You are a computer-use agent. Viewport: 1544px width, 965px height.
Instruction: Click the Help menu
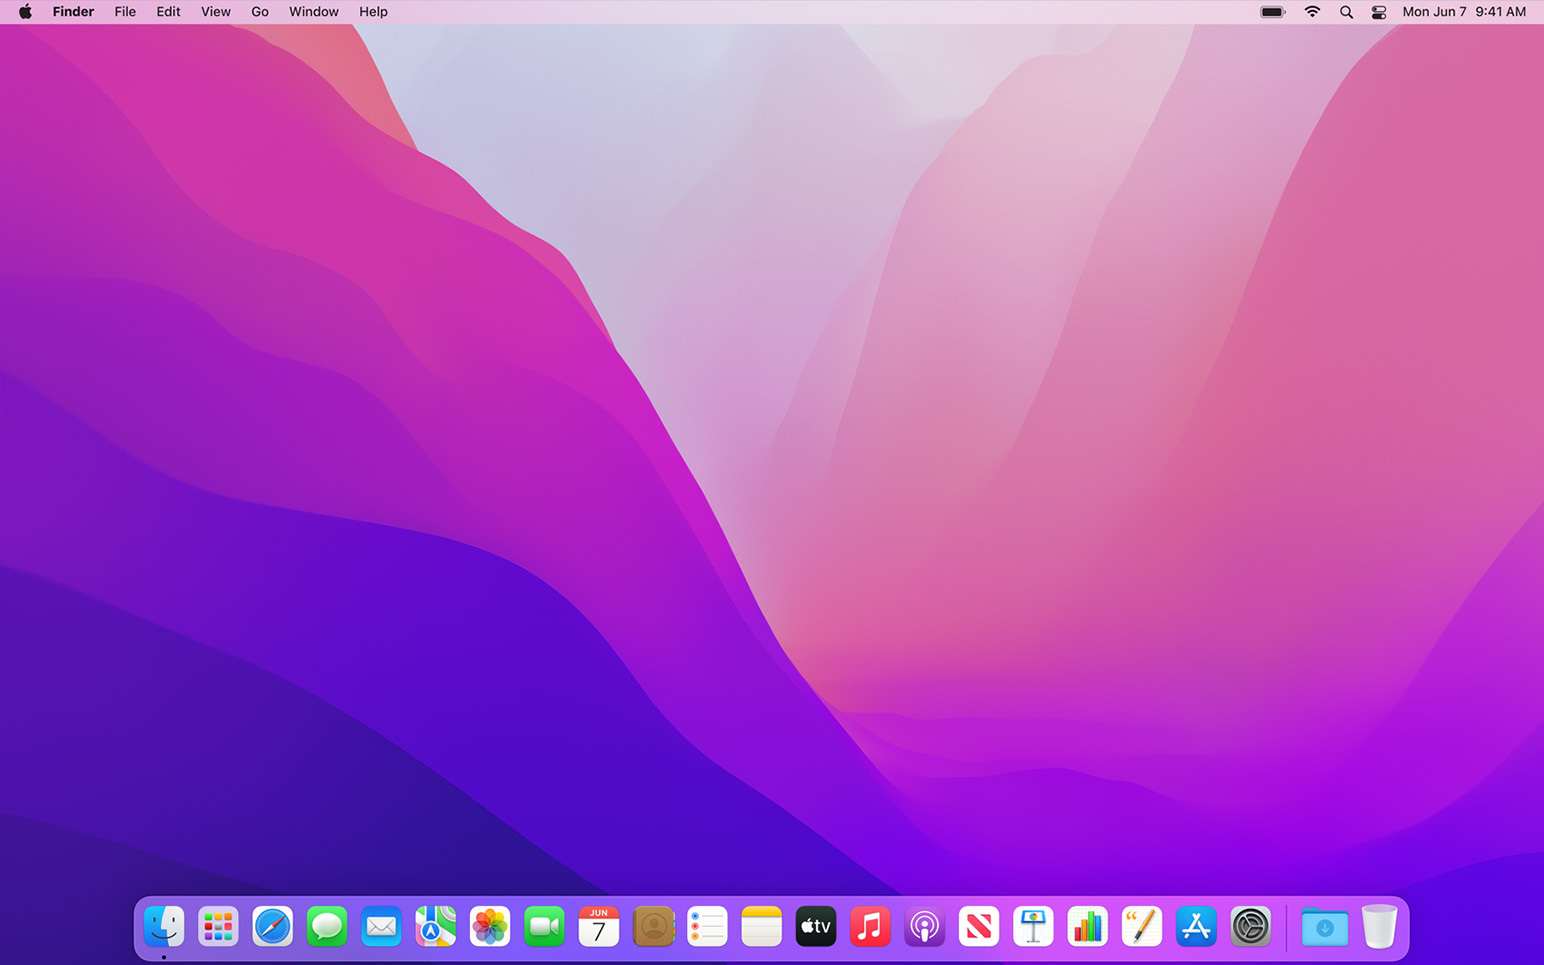(373, 12)
